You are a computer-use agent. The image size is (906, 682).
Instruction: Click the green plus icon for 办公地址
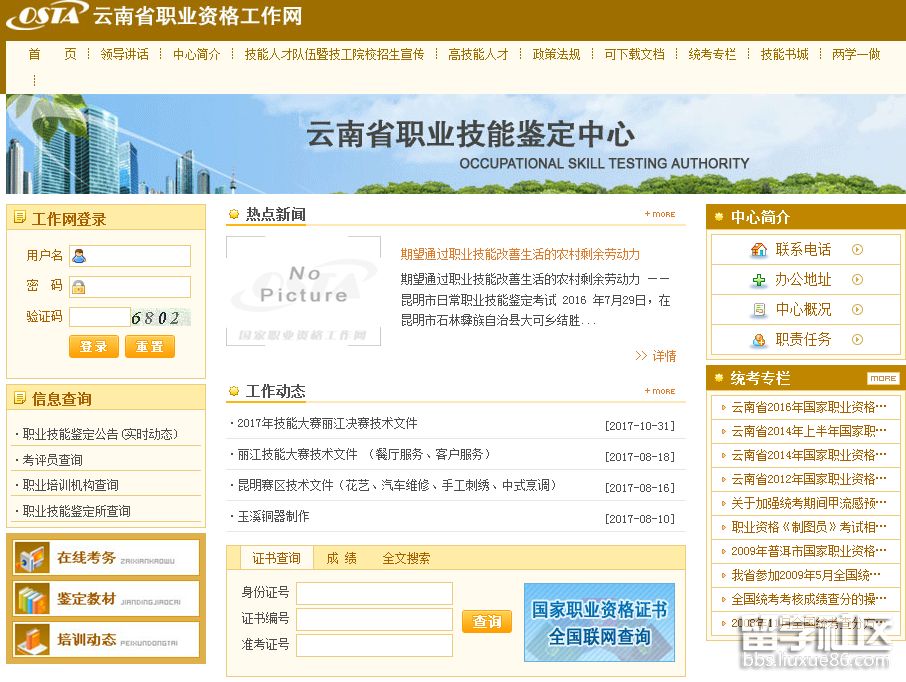(758, 279)
